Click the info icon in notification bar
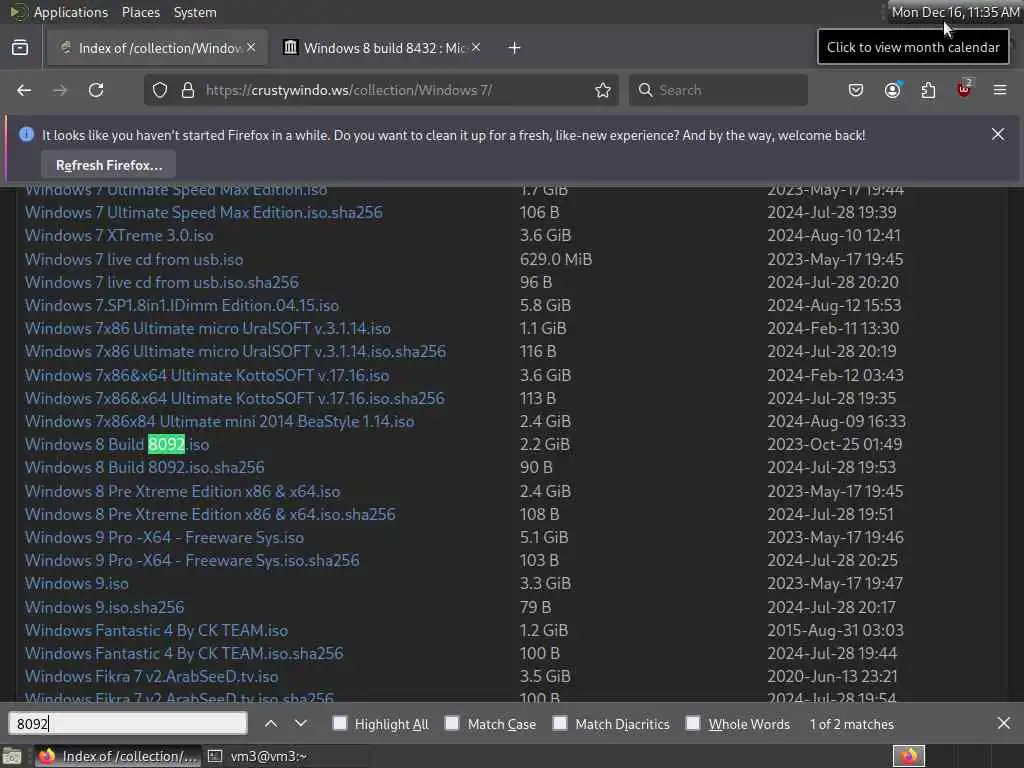The height and width of the screenshot is (768, 1024). click(x=26, y=135)
